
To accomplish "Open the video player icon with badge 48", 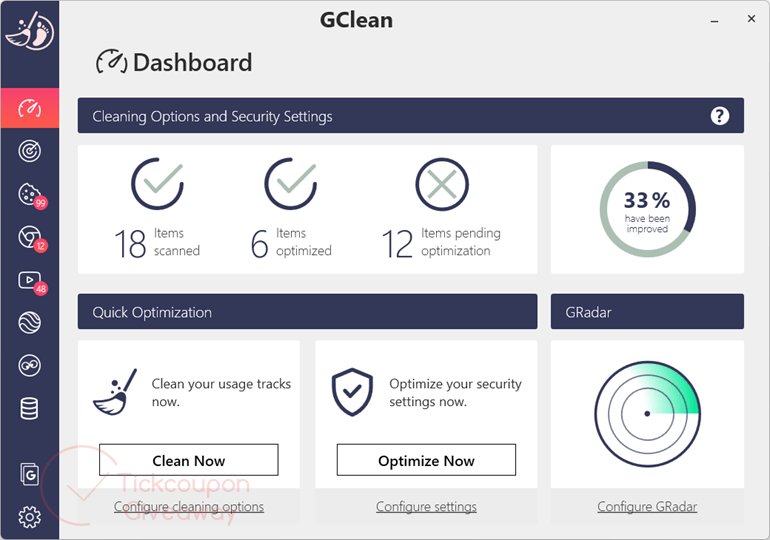I will (32, 282).
